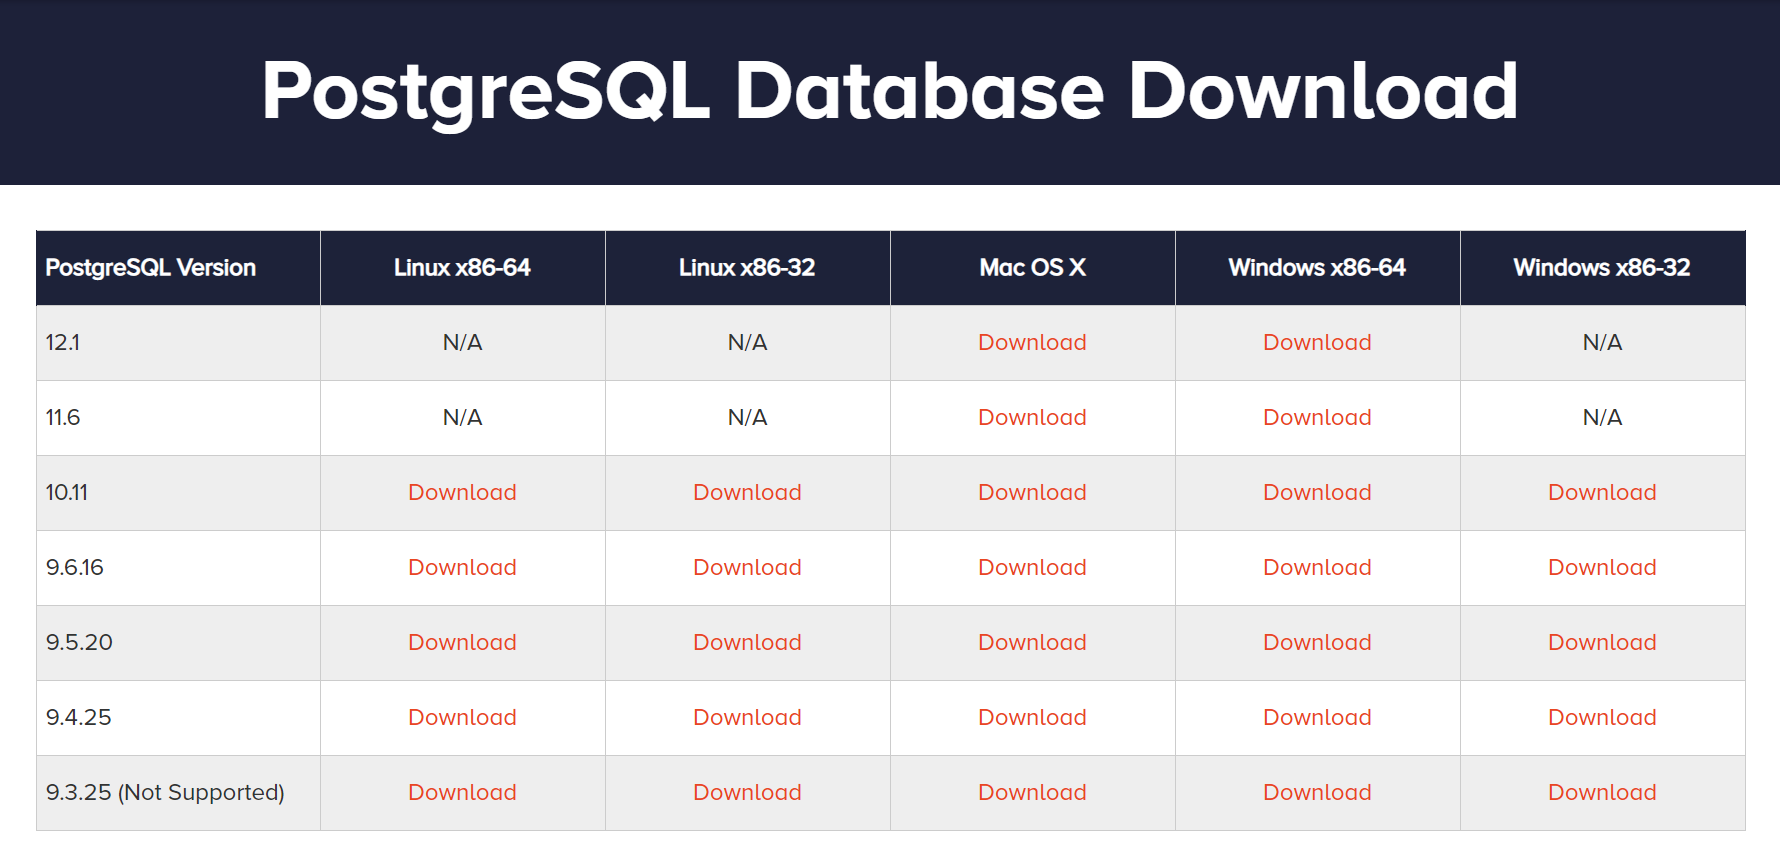
Task: Download PostgreSQL 10.11 for Linux x86-64
Action: (462, 492)
